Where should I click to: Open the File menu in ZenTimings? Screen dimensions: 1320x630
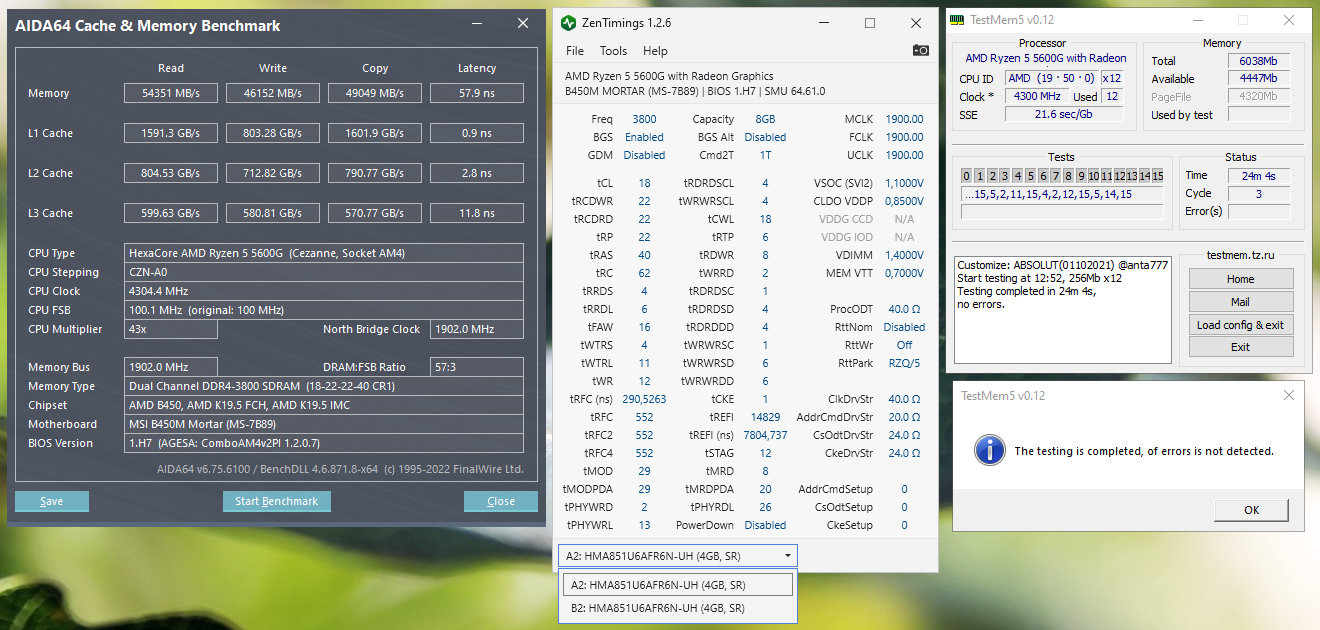(x=575, y=51)
